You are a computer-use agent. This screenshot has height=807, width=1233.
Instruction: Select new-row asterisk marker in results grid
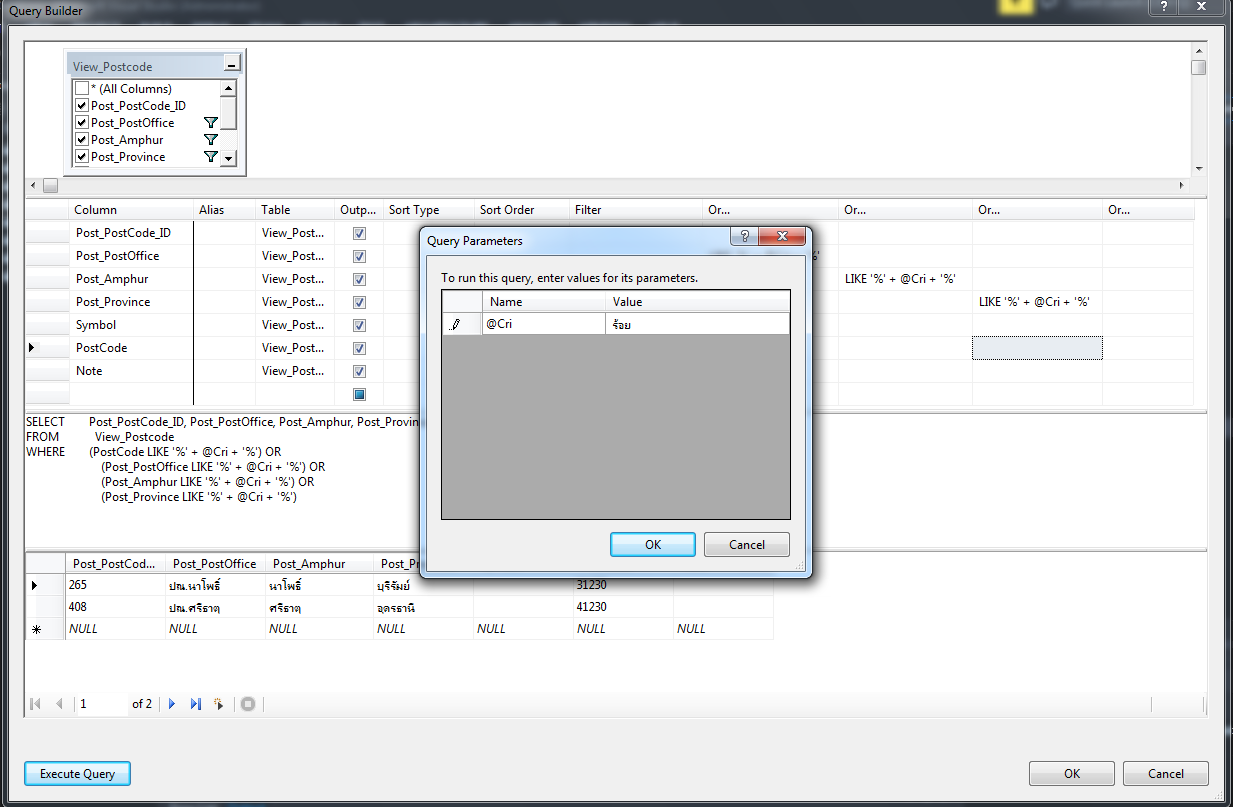[x=36, y=629]
